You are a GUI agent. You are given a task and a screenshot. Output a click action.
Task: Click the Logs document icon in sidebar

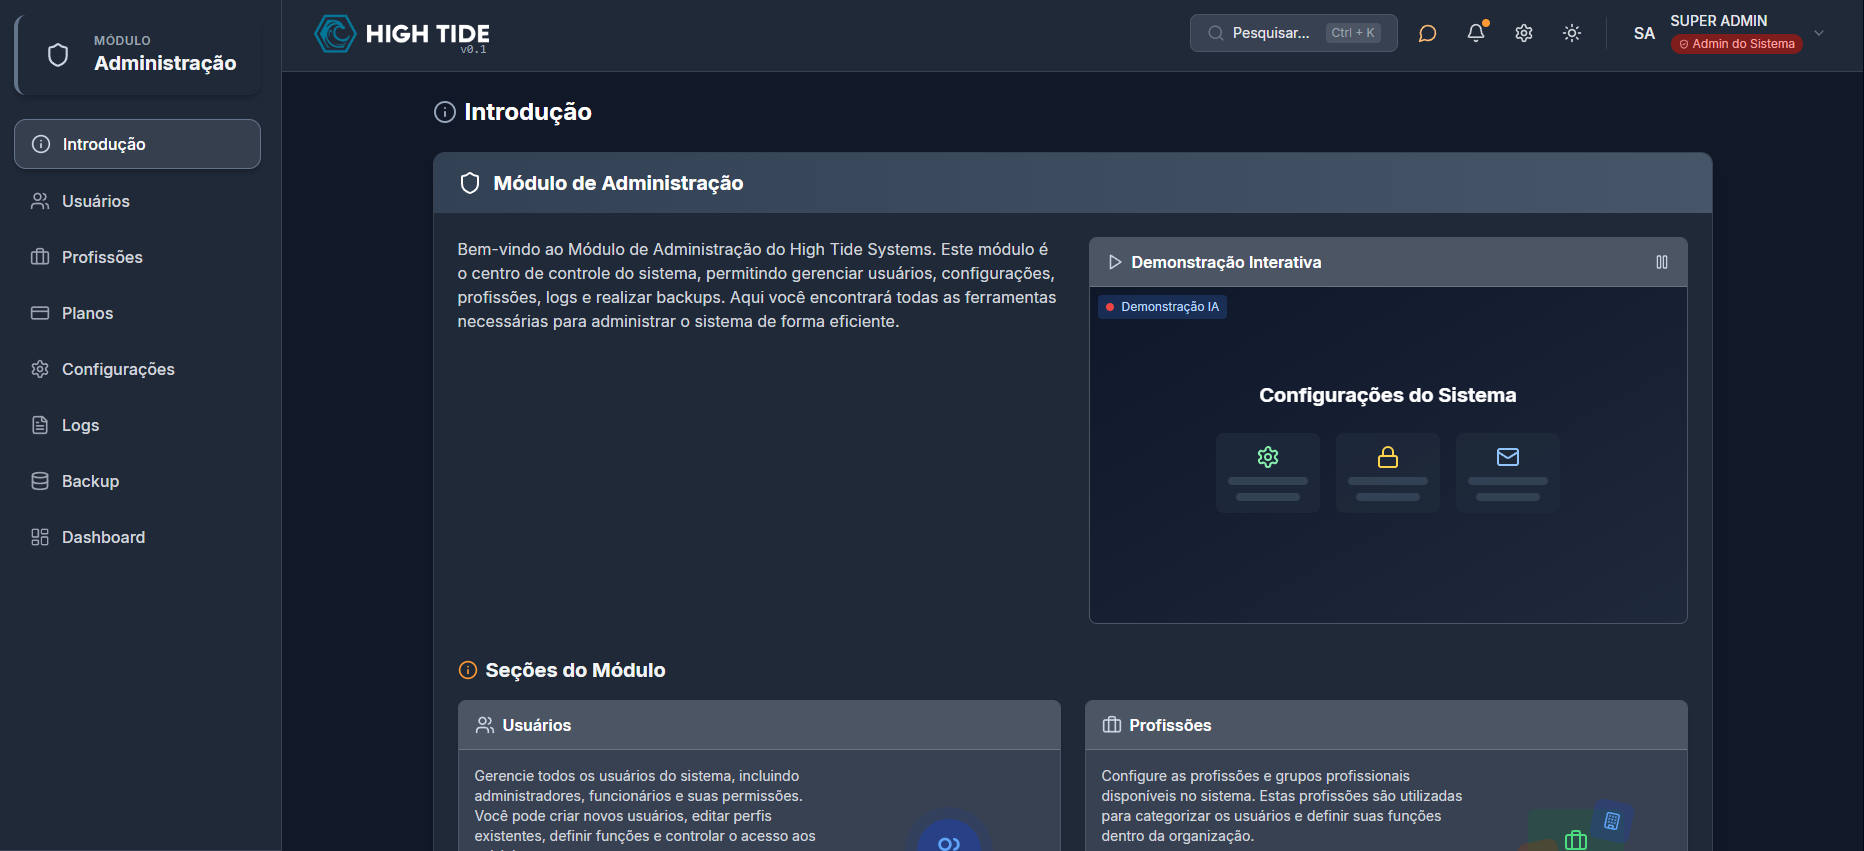(40, 425)
